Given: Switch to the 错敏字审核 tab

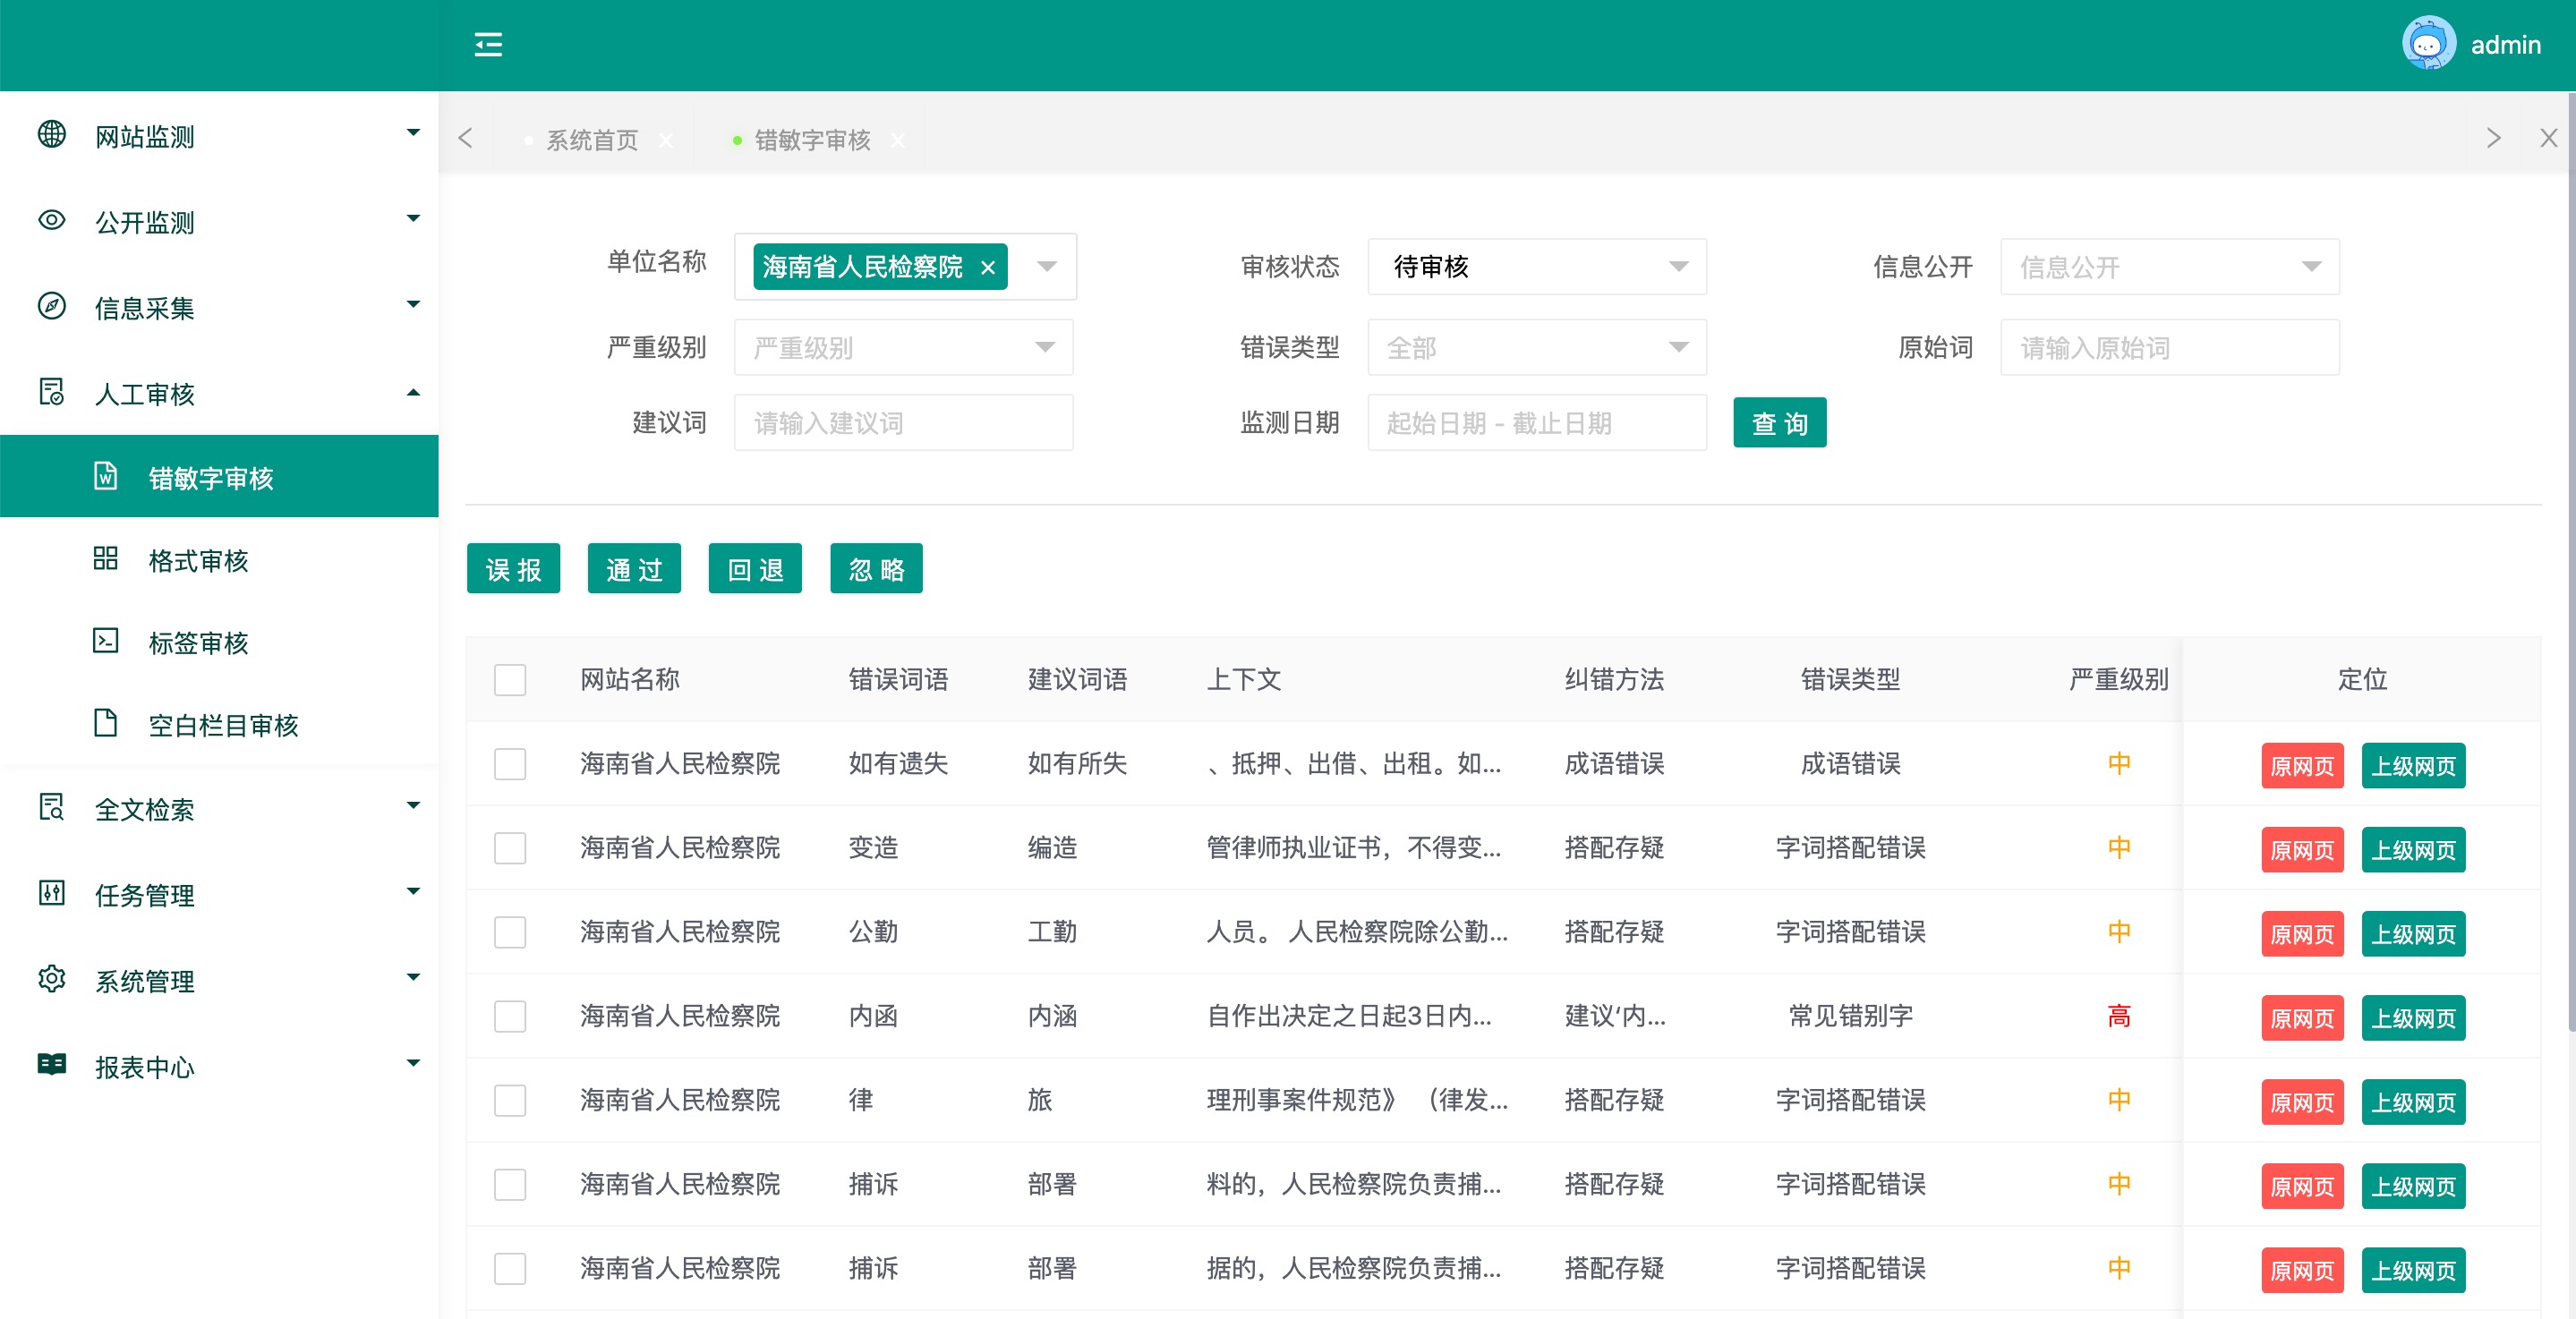Looking at the screenshot, I should tap(812, 141).
